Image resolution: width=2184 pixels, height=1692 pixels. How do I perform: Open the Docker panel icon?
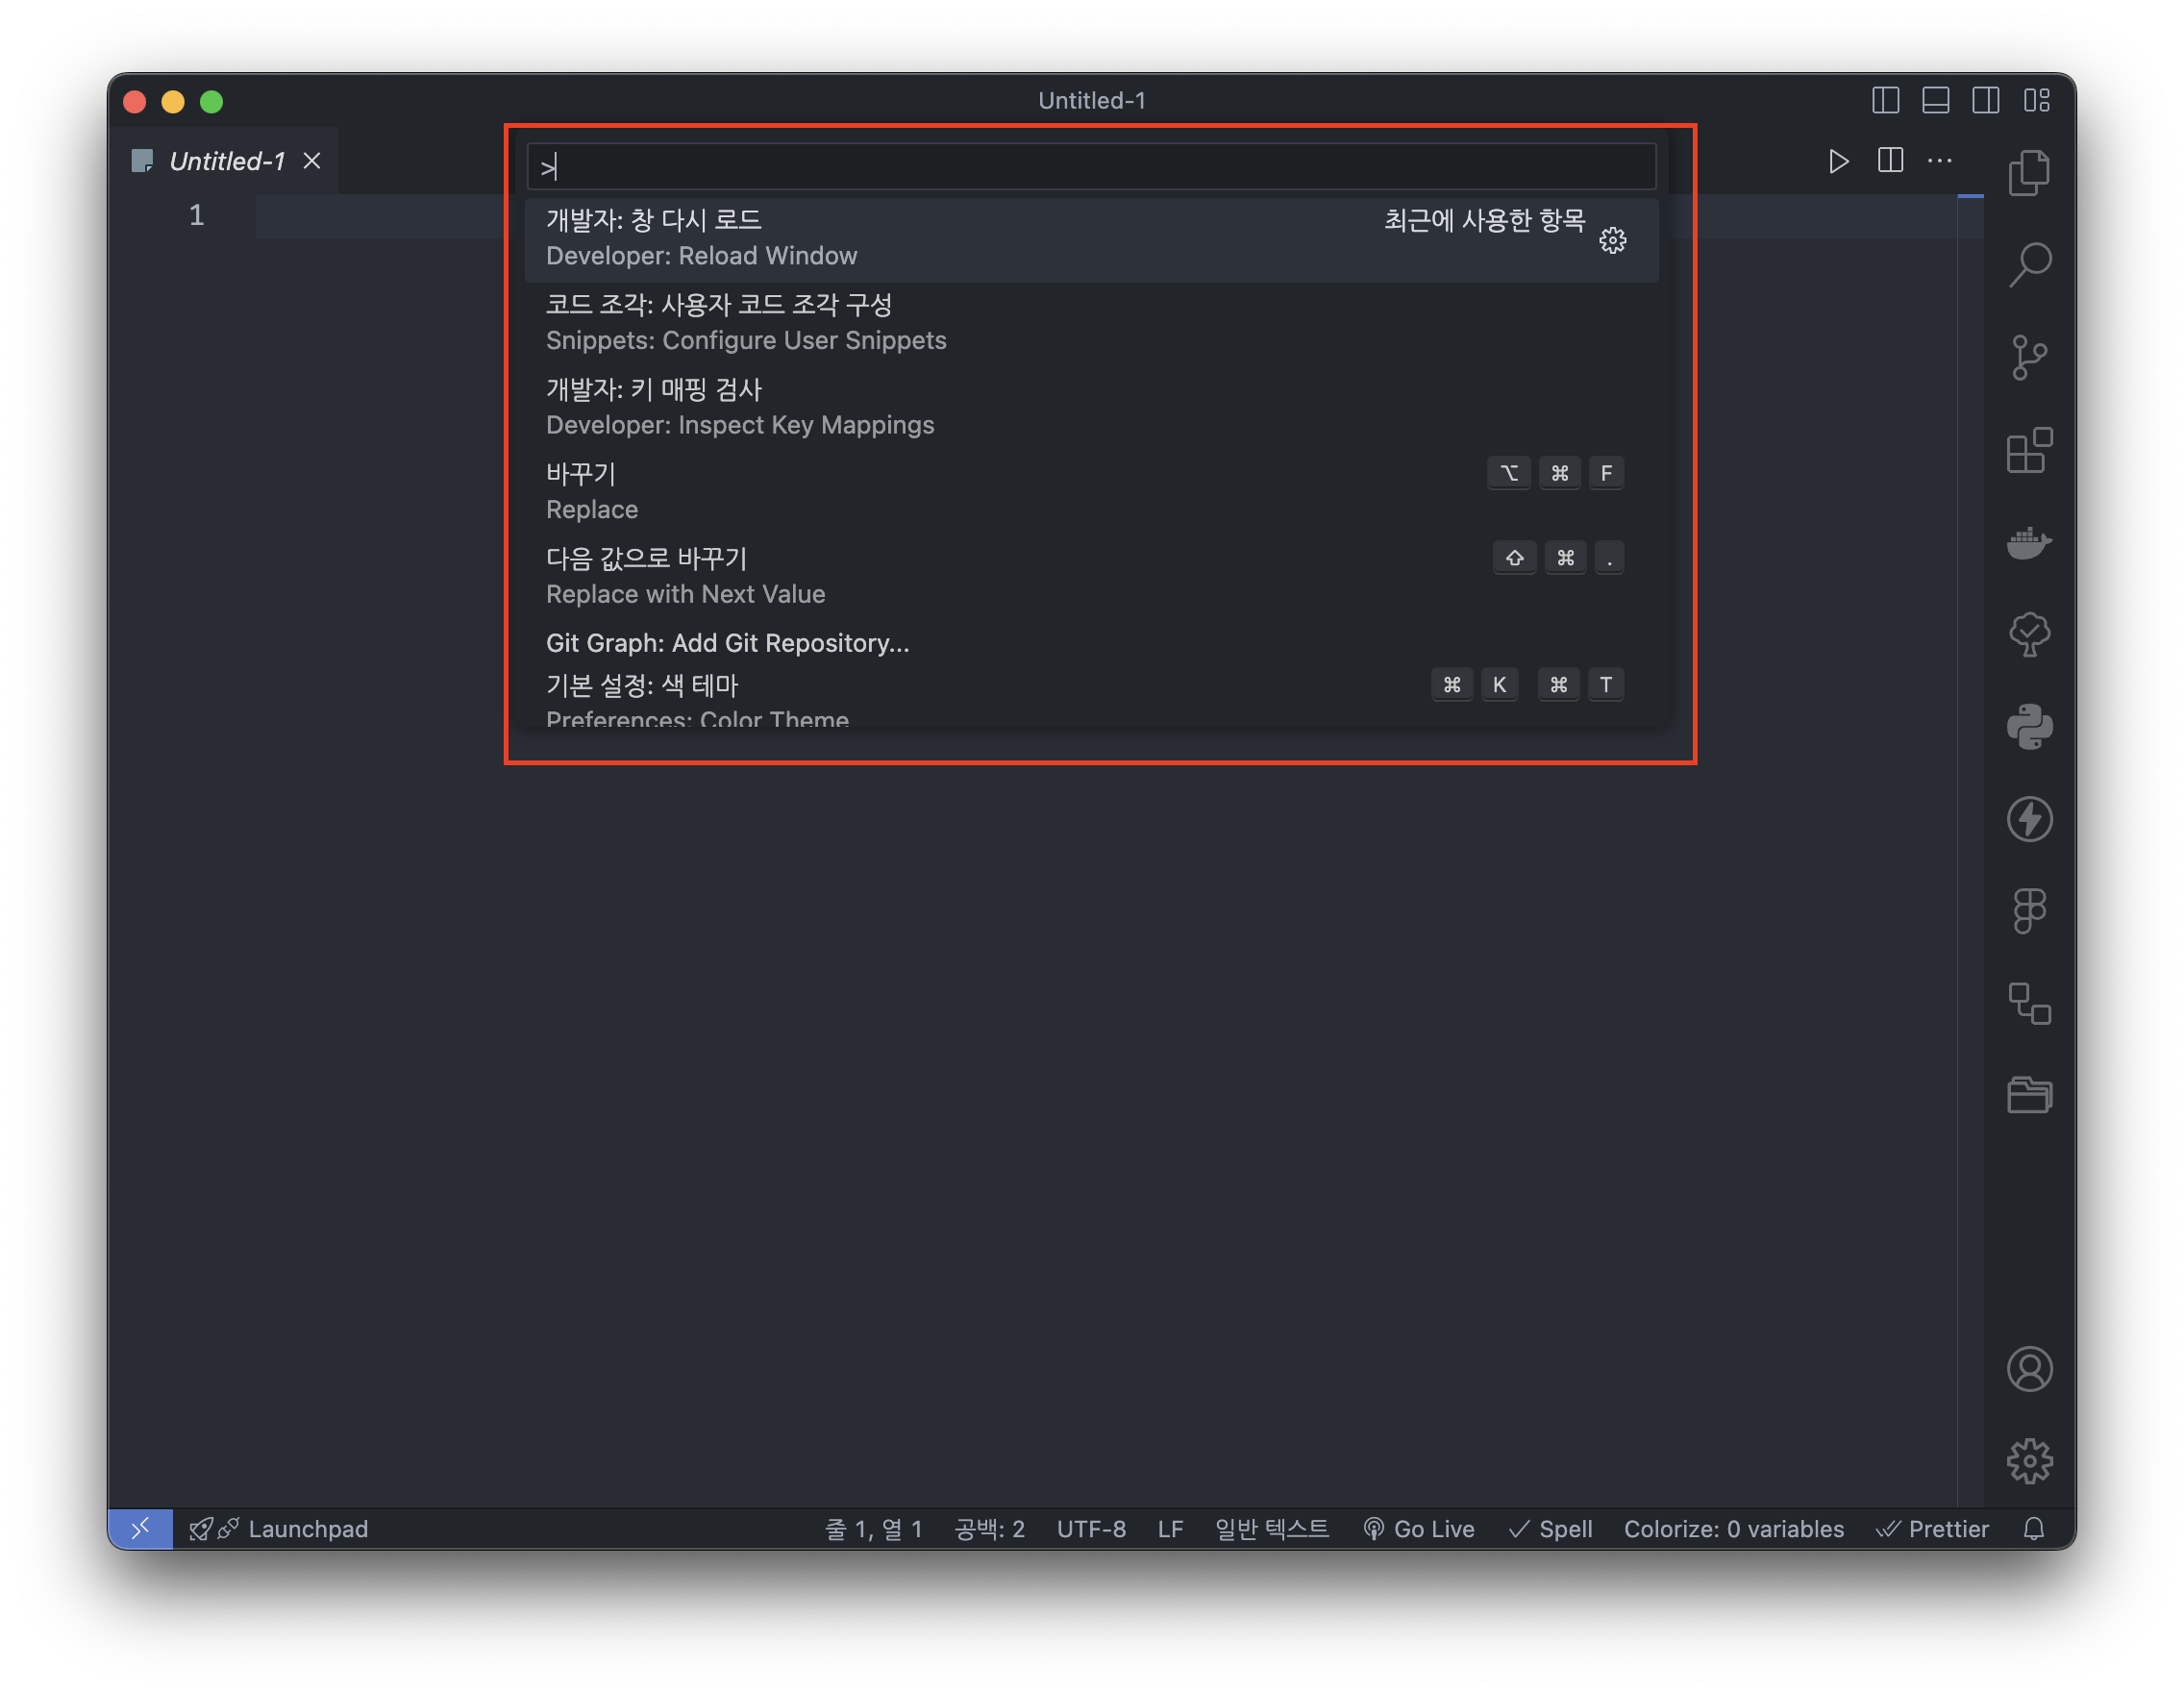2029,543
